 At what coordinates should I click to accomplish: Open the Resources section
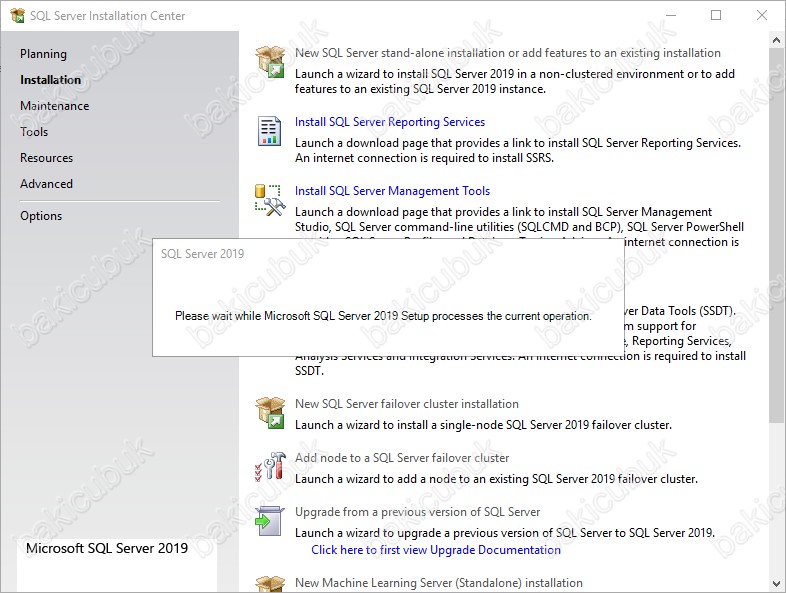pos(46,158)
